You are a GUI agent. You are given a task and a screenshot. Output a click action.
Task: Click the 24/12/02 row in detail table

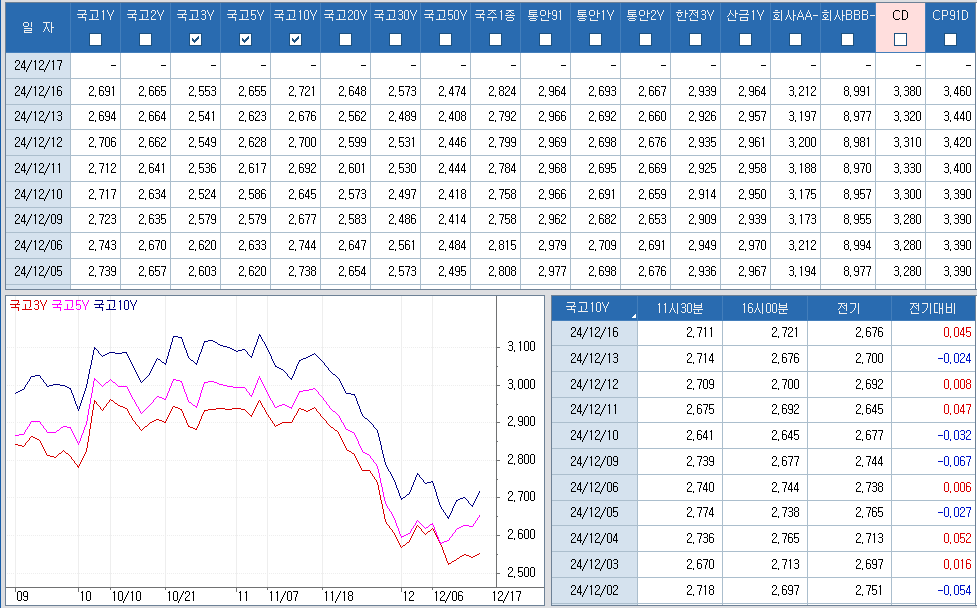pos(594,590)
